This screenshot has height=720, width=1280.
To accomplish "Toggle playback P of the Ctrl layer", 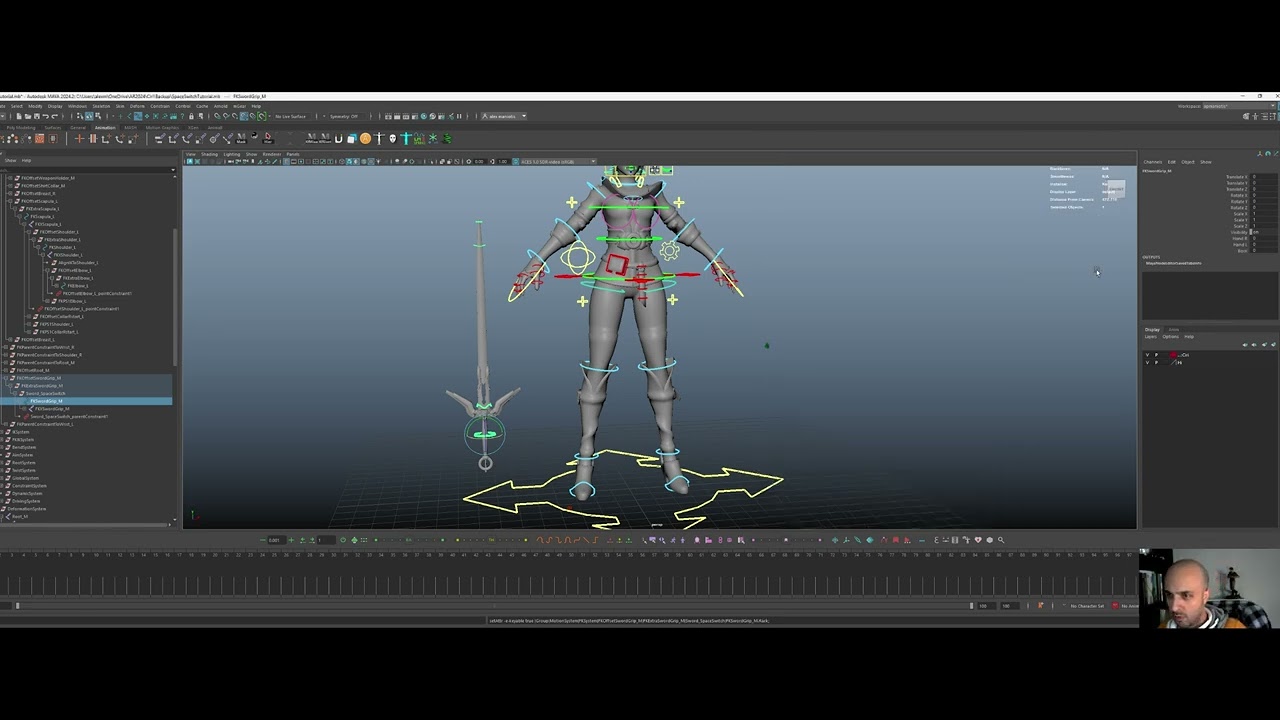I will coord(1156,355).
